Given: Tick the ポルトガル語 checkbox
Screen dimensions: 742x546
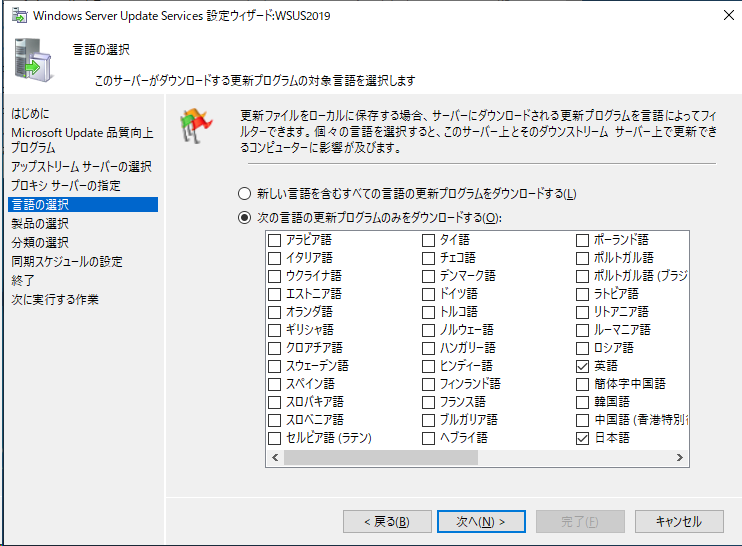Looking at the screenshot, I should pos(583,258).
